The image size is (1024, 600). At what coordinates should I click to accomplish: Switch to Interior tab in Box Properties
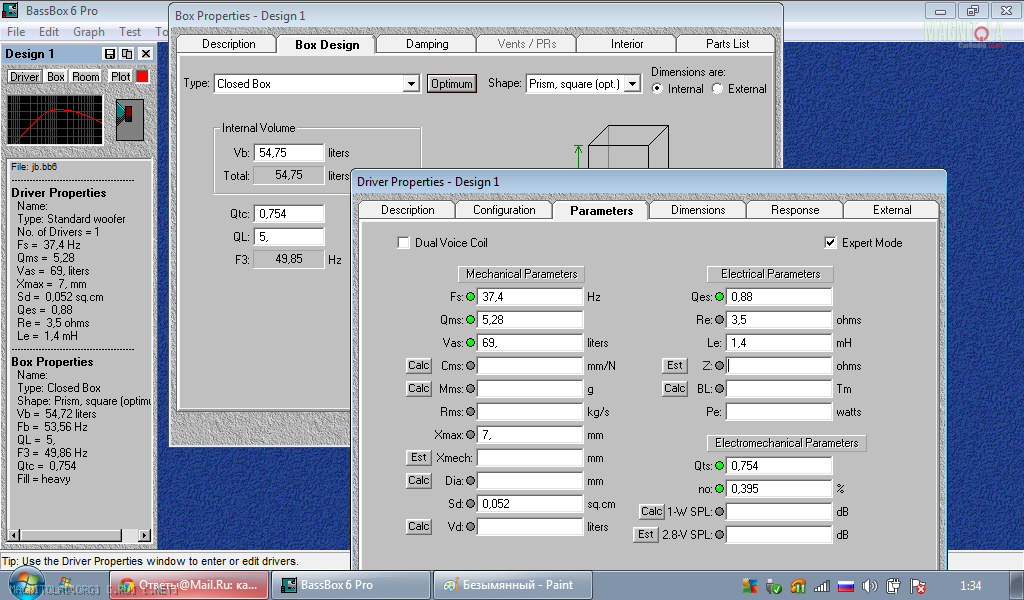click(x=627, y=44)
